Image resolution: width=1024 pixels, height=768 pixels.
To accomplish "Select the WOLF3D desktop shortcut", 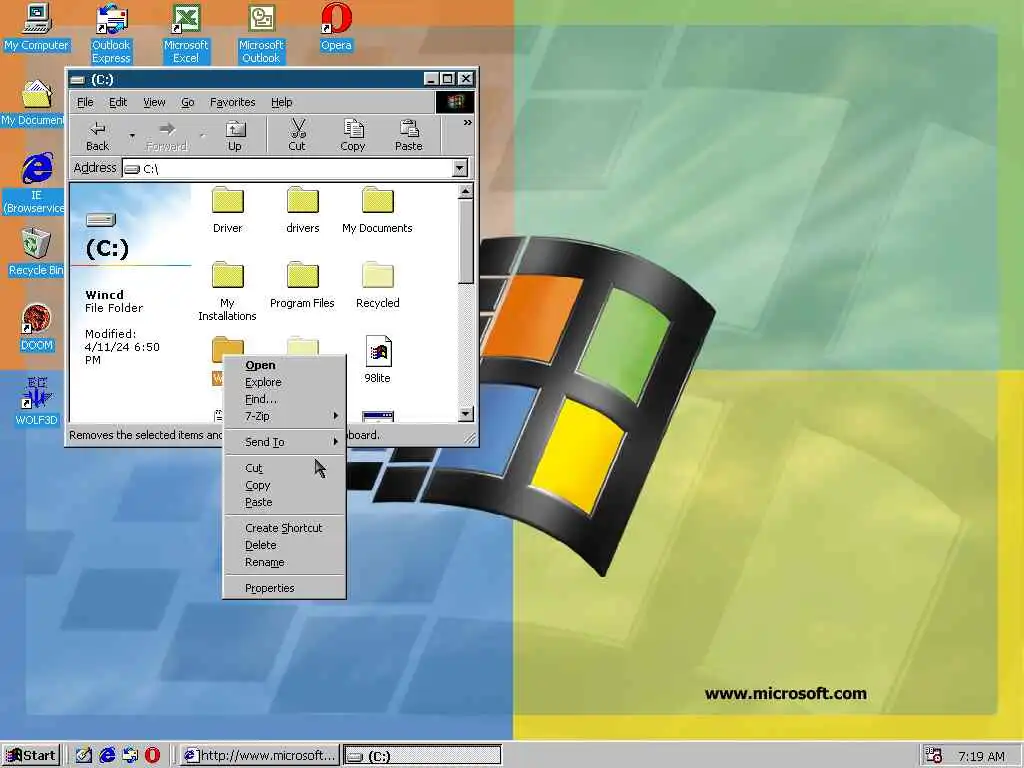I will [37, 402].
